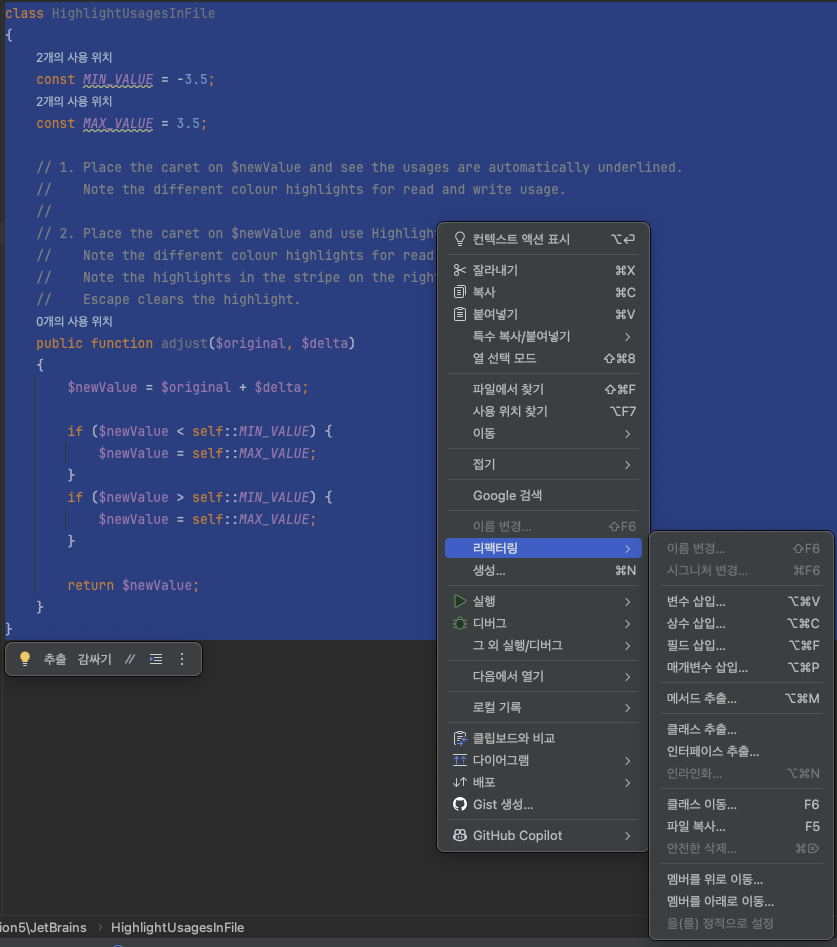Open the kebab (⋮) menu in the floating toolbar
The image size is (837, 947).
pos(181,659)
